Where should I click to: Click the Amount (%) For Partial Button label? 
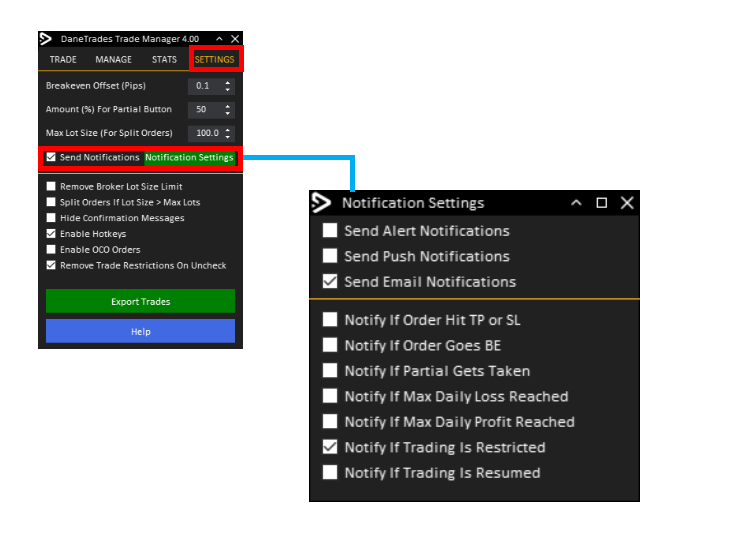coord(109,110)
